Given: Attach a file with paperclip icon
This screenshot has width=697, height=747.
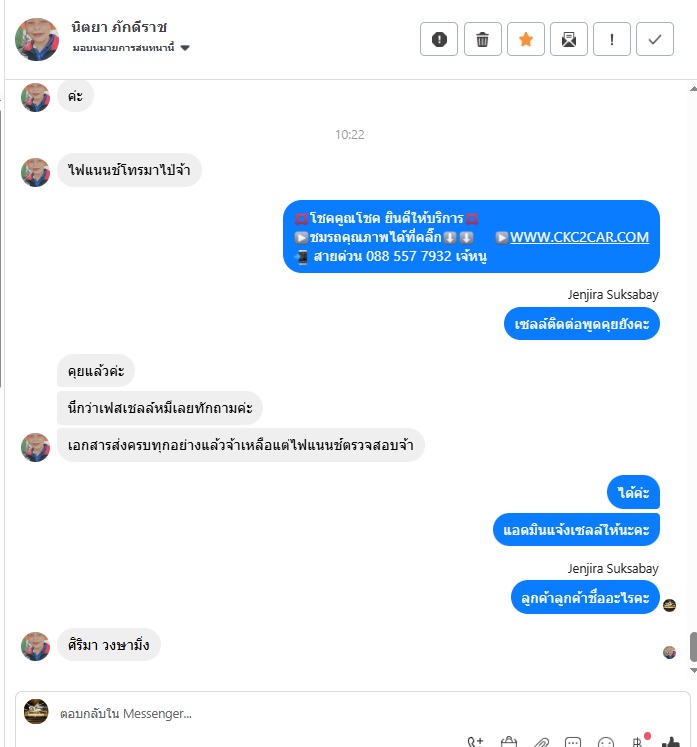Looking at the screenshot, I should coord(541,742).
